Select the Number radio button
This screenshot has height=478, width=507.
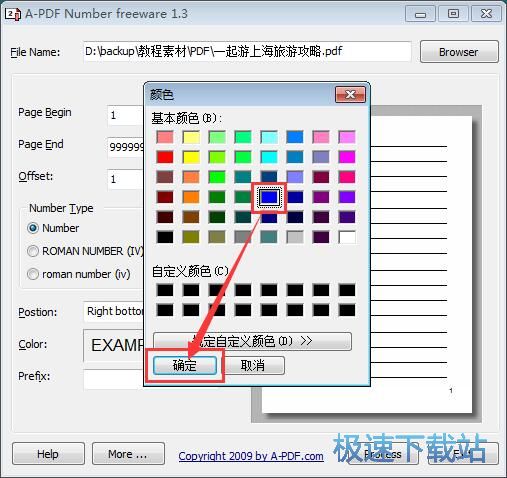point(33,228)
